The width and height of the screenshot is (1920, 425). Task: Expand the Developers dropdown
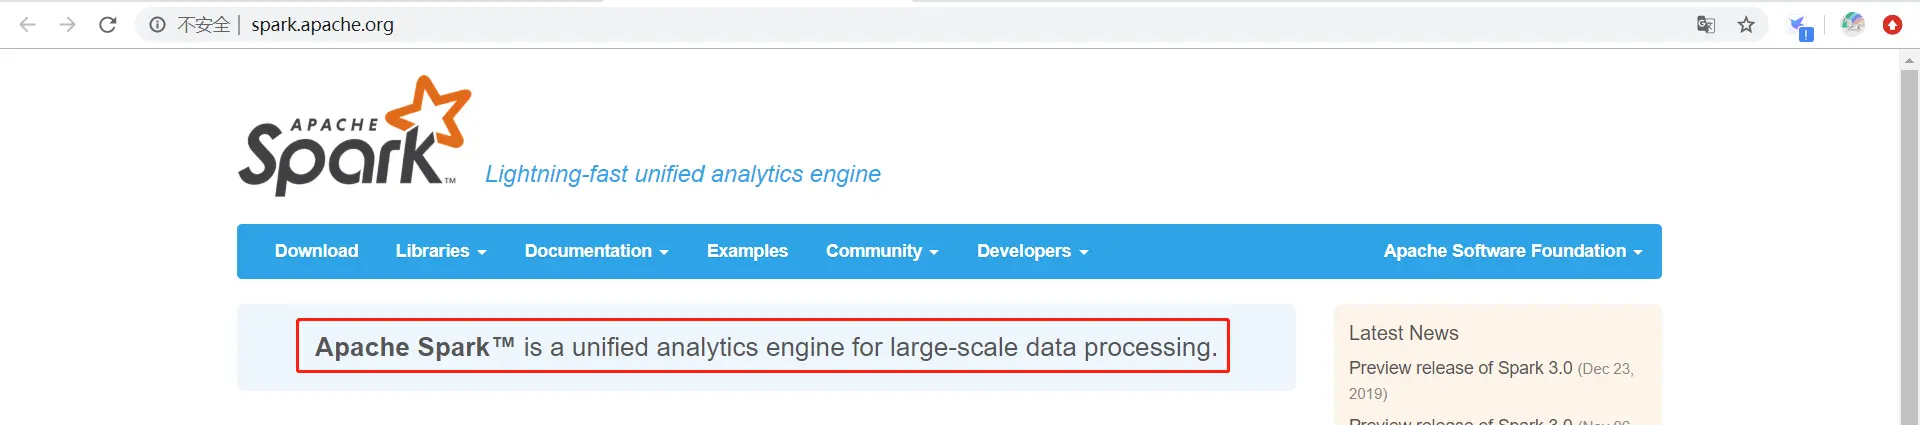point(1032,251)
